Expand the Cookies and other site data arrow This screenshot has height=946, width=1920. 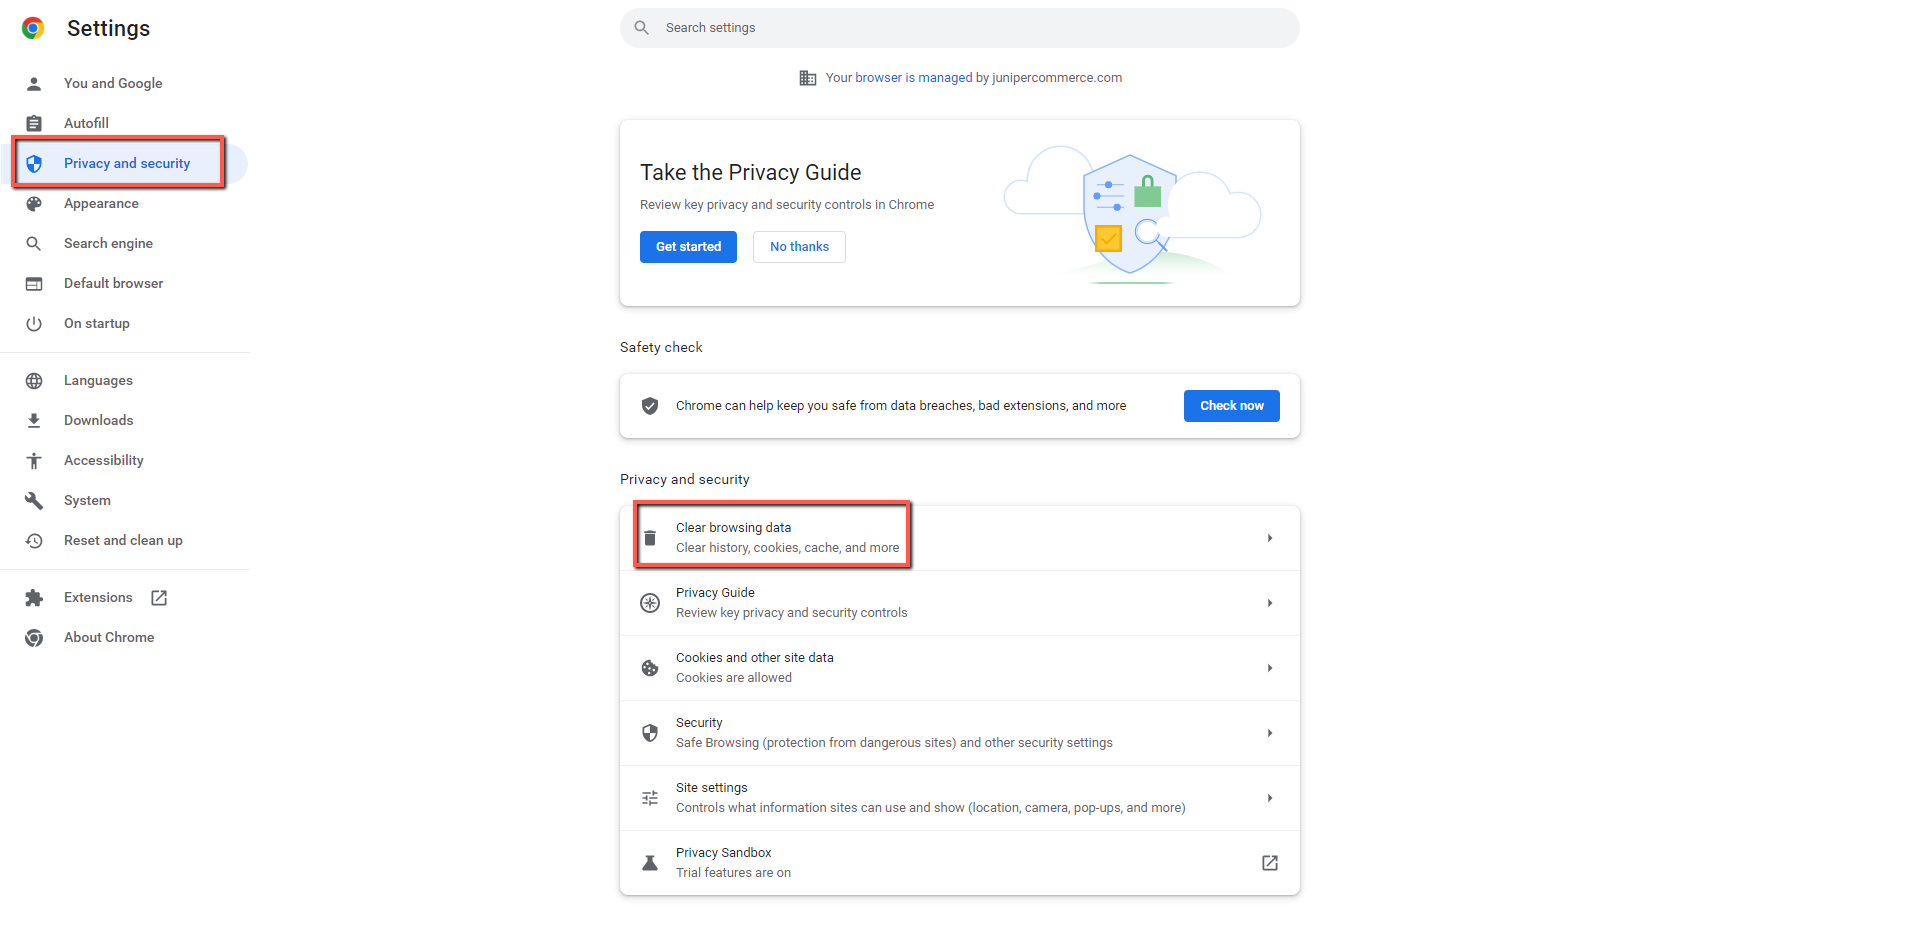[1269, 668]
